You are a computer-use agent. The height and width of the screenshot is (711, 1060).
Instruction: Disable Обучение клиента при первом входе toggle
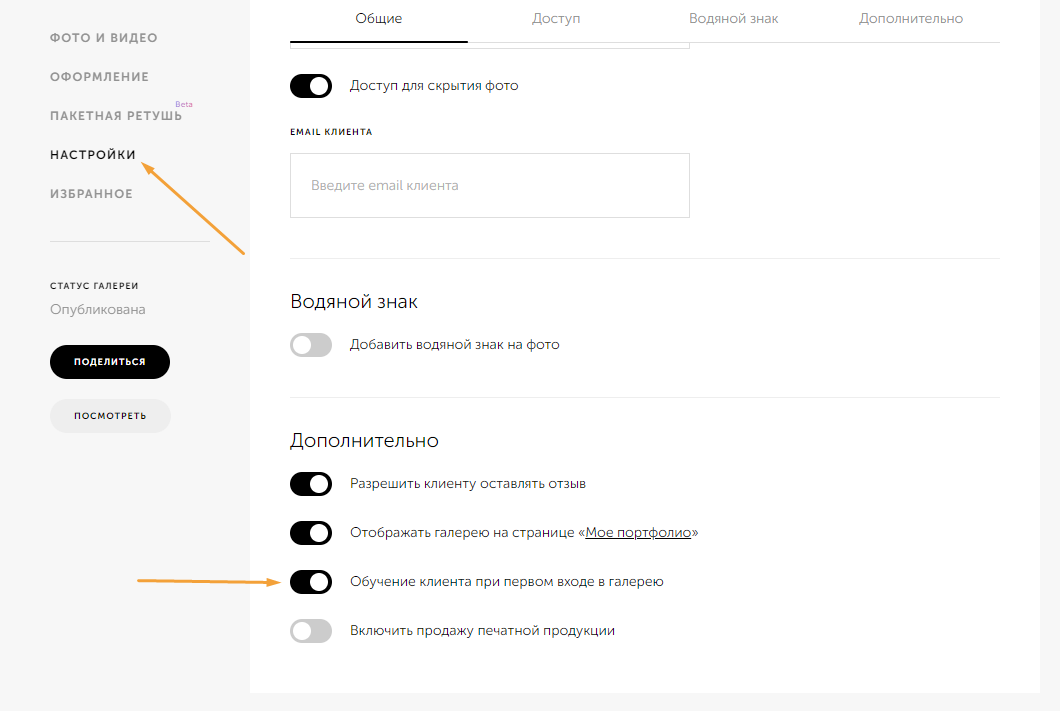click(x=311, y=582)
